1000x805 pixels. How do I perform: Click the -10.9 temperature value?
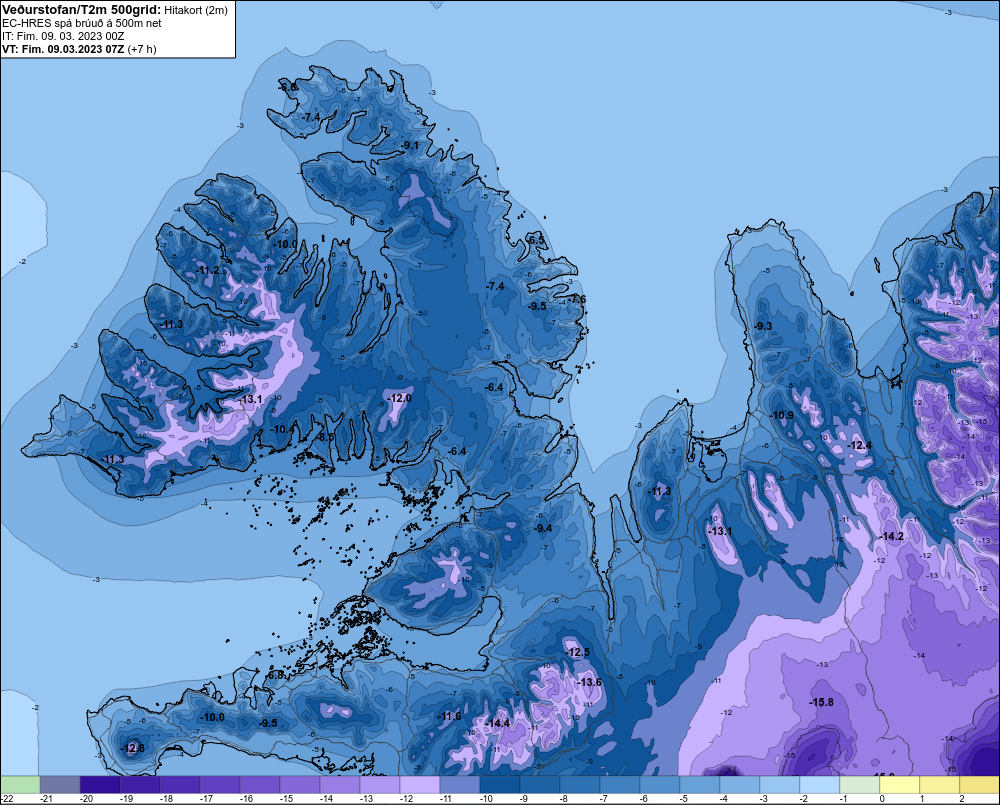point(782,415)
